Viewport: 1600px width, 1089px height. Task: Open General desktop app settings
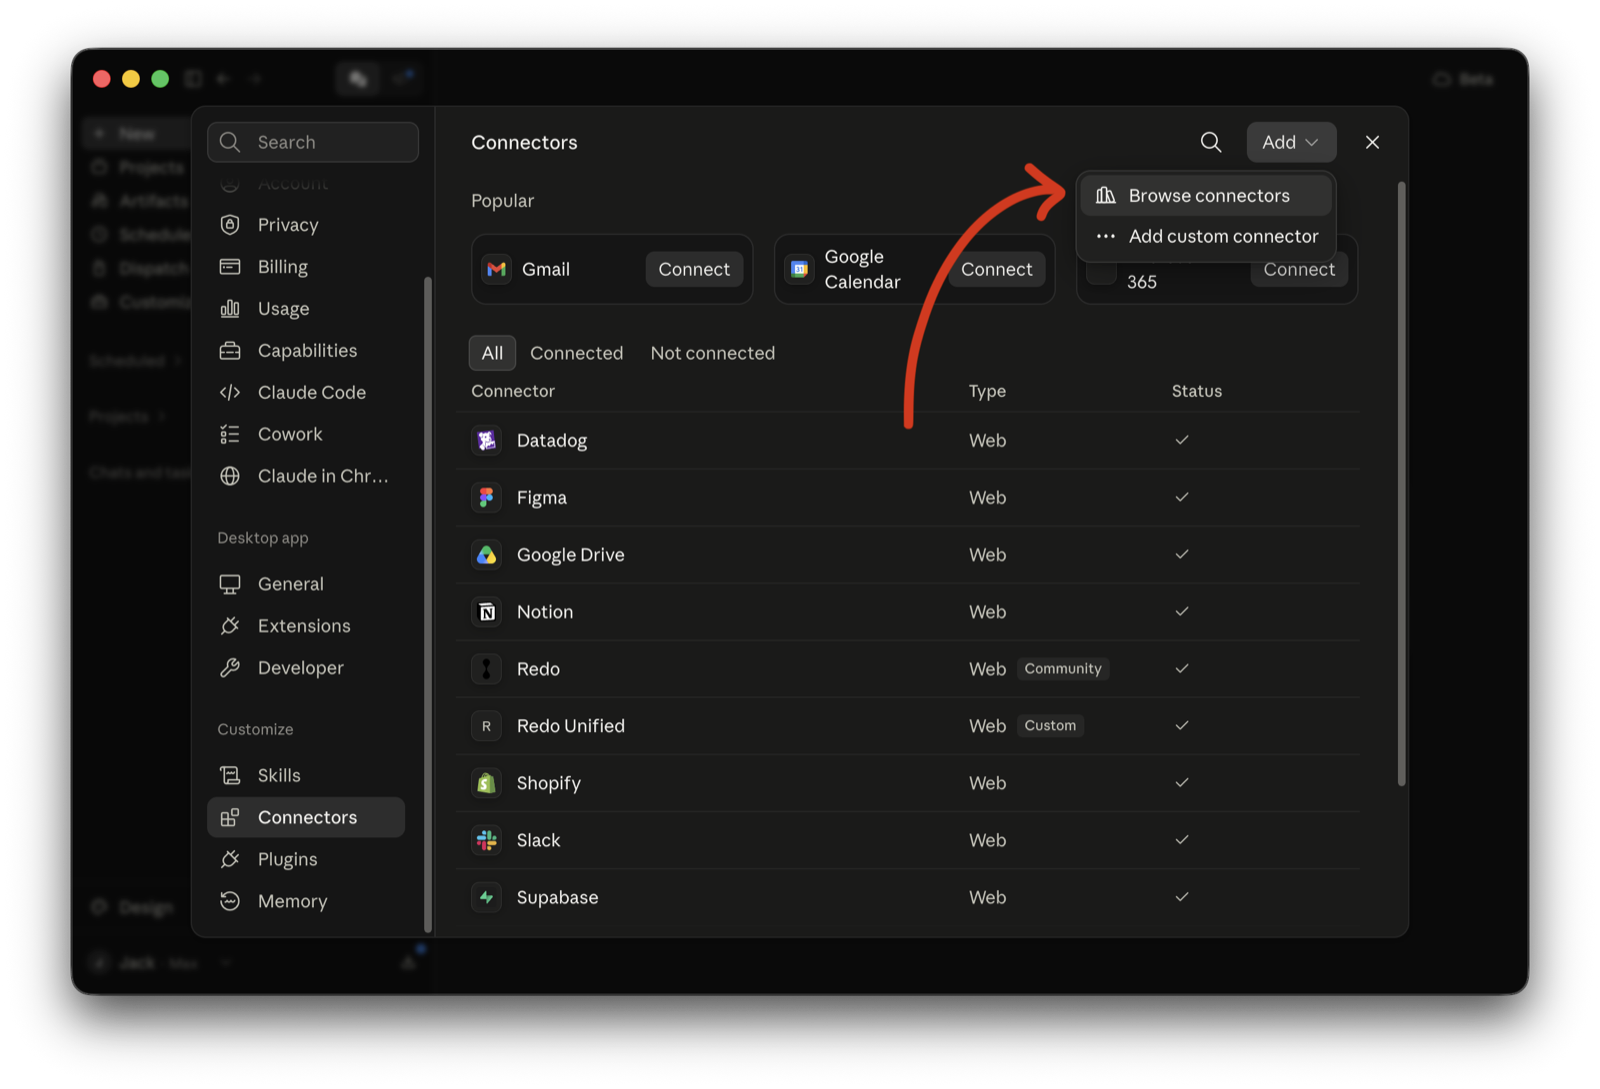(305, 584)
